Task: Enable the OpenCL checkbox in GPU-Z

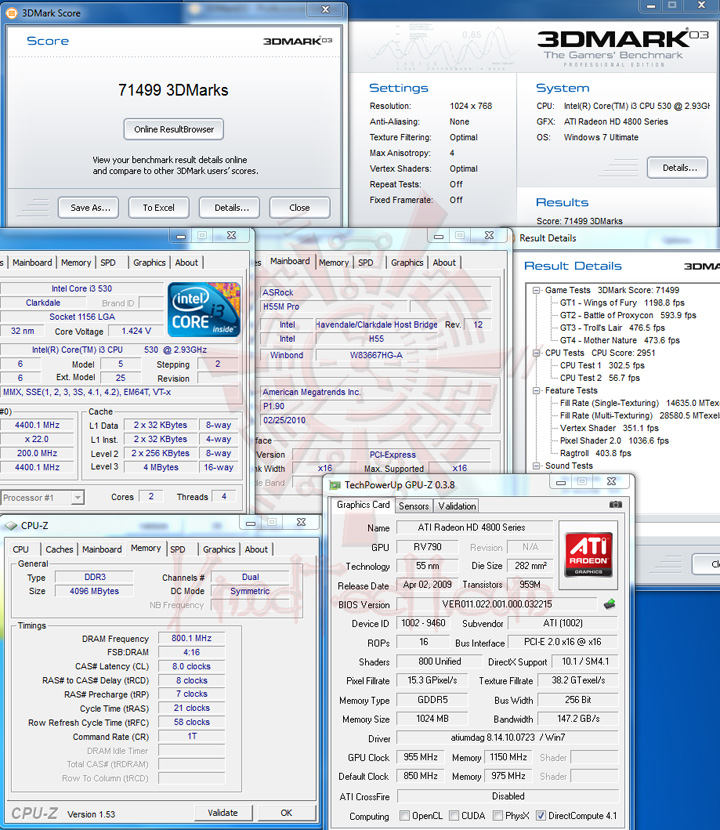Action: point(404,815)
